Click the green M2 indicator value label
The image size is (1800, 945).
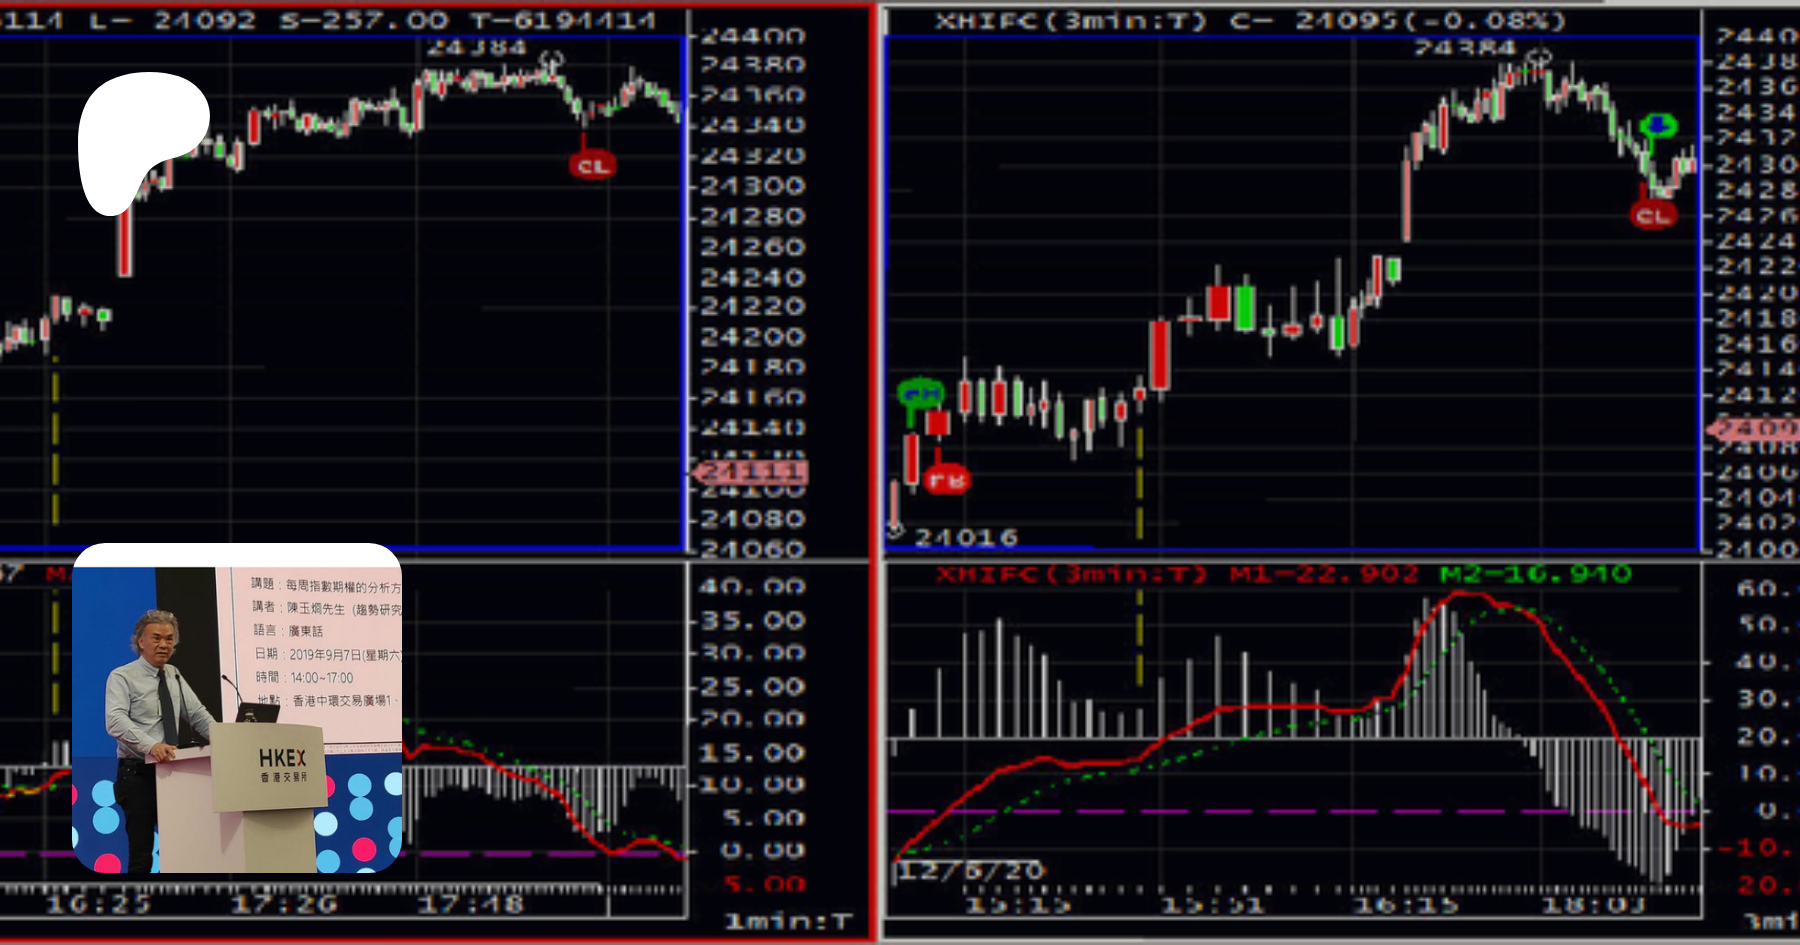click(x=1535, y=574)
